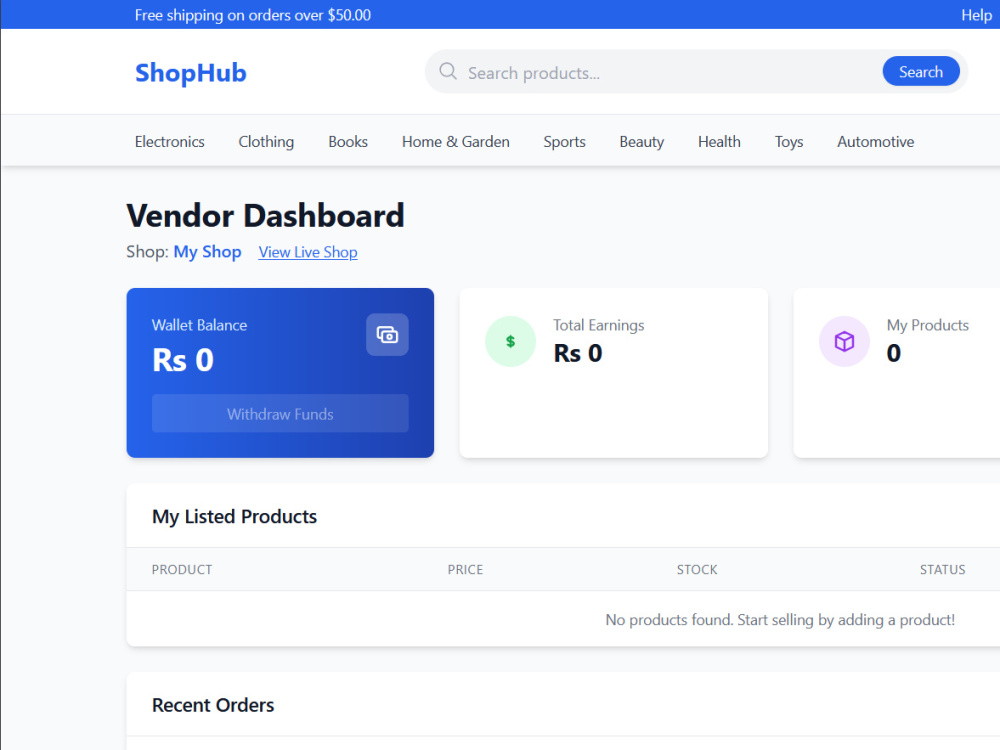
Task: Click the My Products card label
Action: (x=927, y=325)
